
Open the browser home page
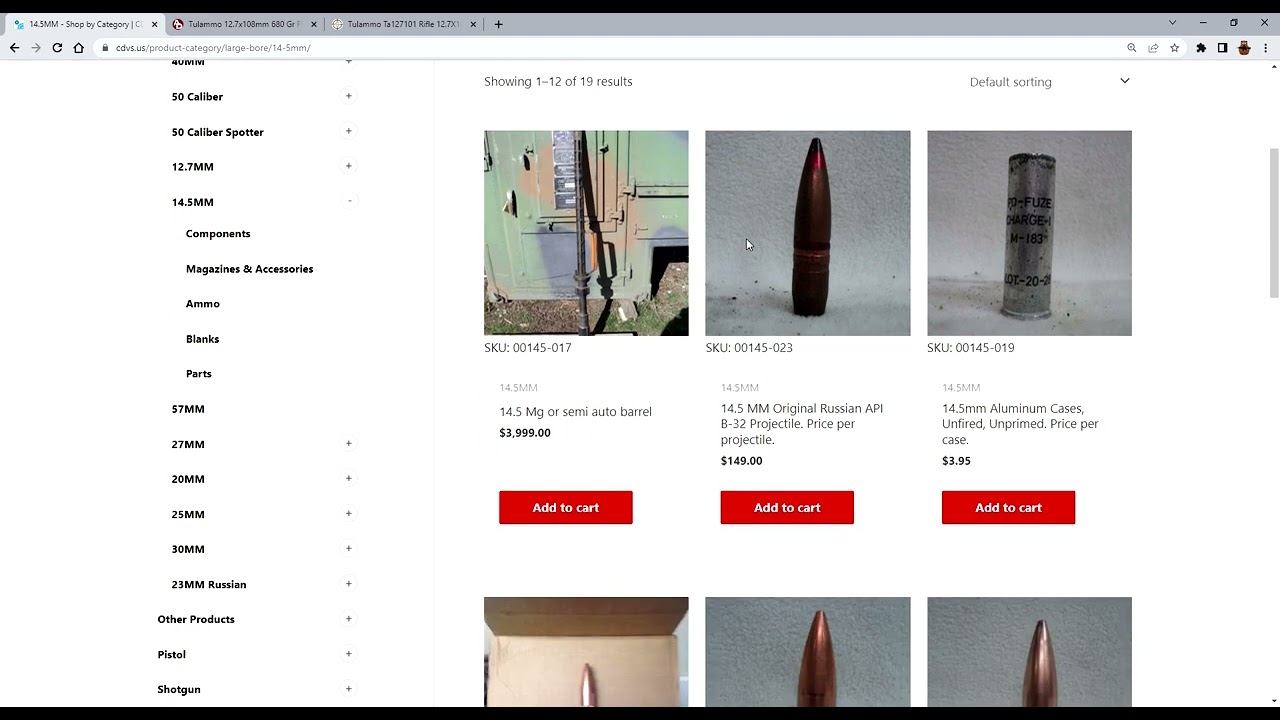[79, 48]
